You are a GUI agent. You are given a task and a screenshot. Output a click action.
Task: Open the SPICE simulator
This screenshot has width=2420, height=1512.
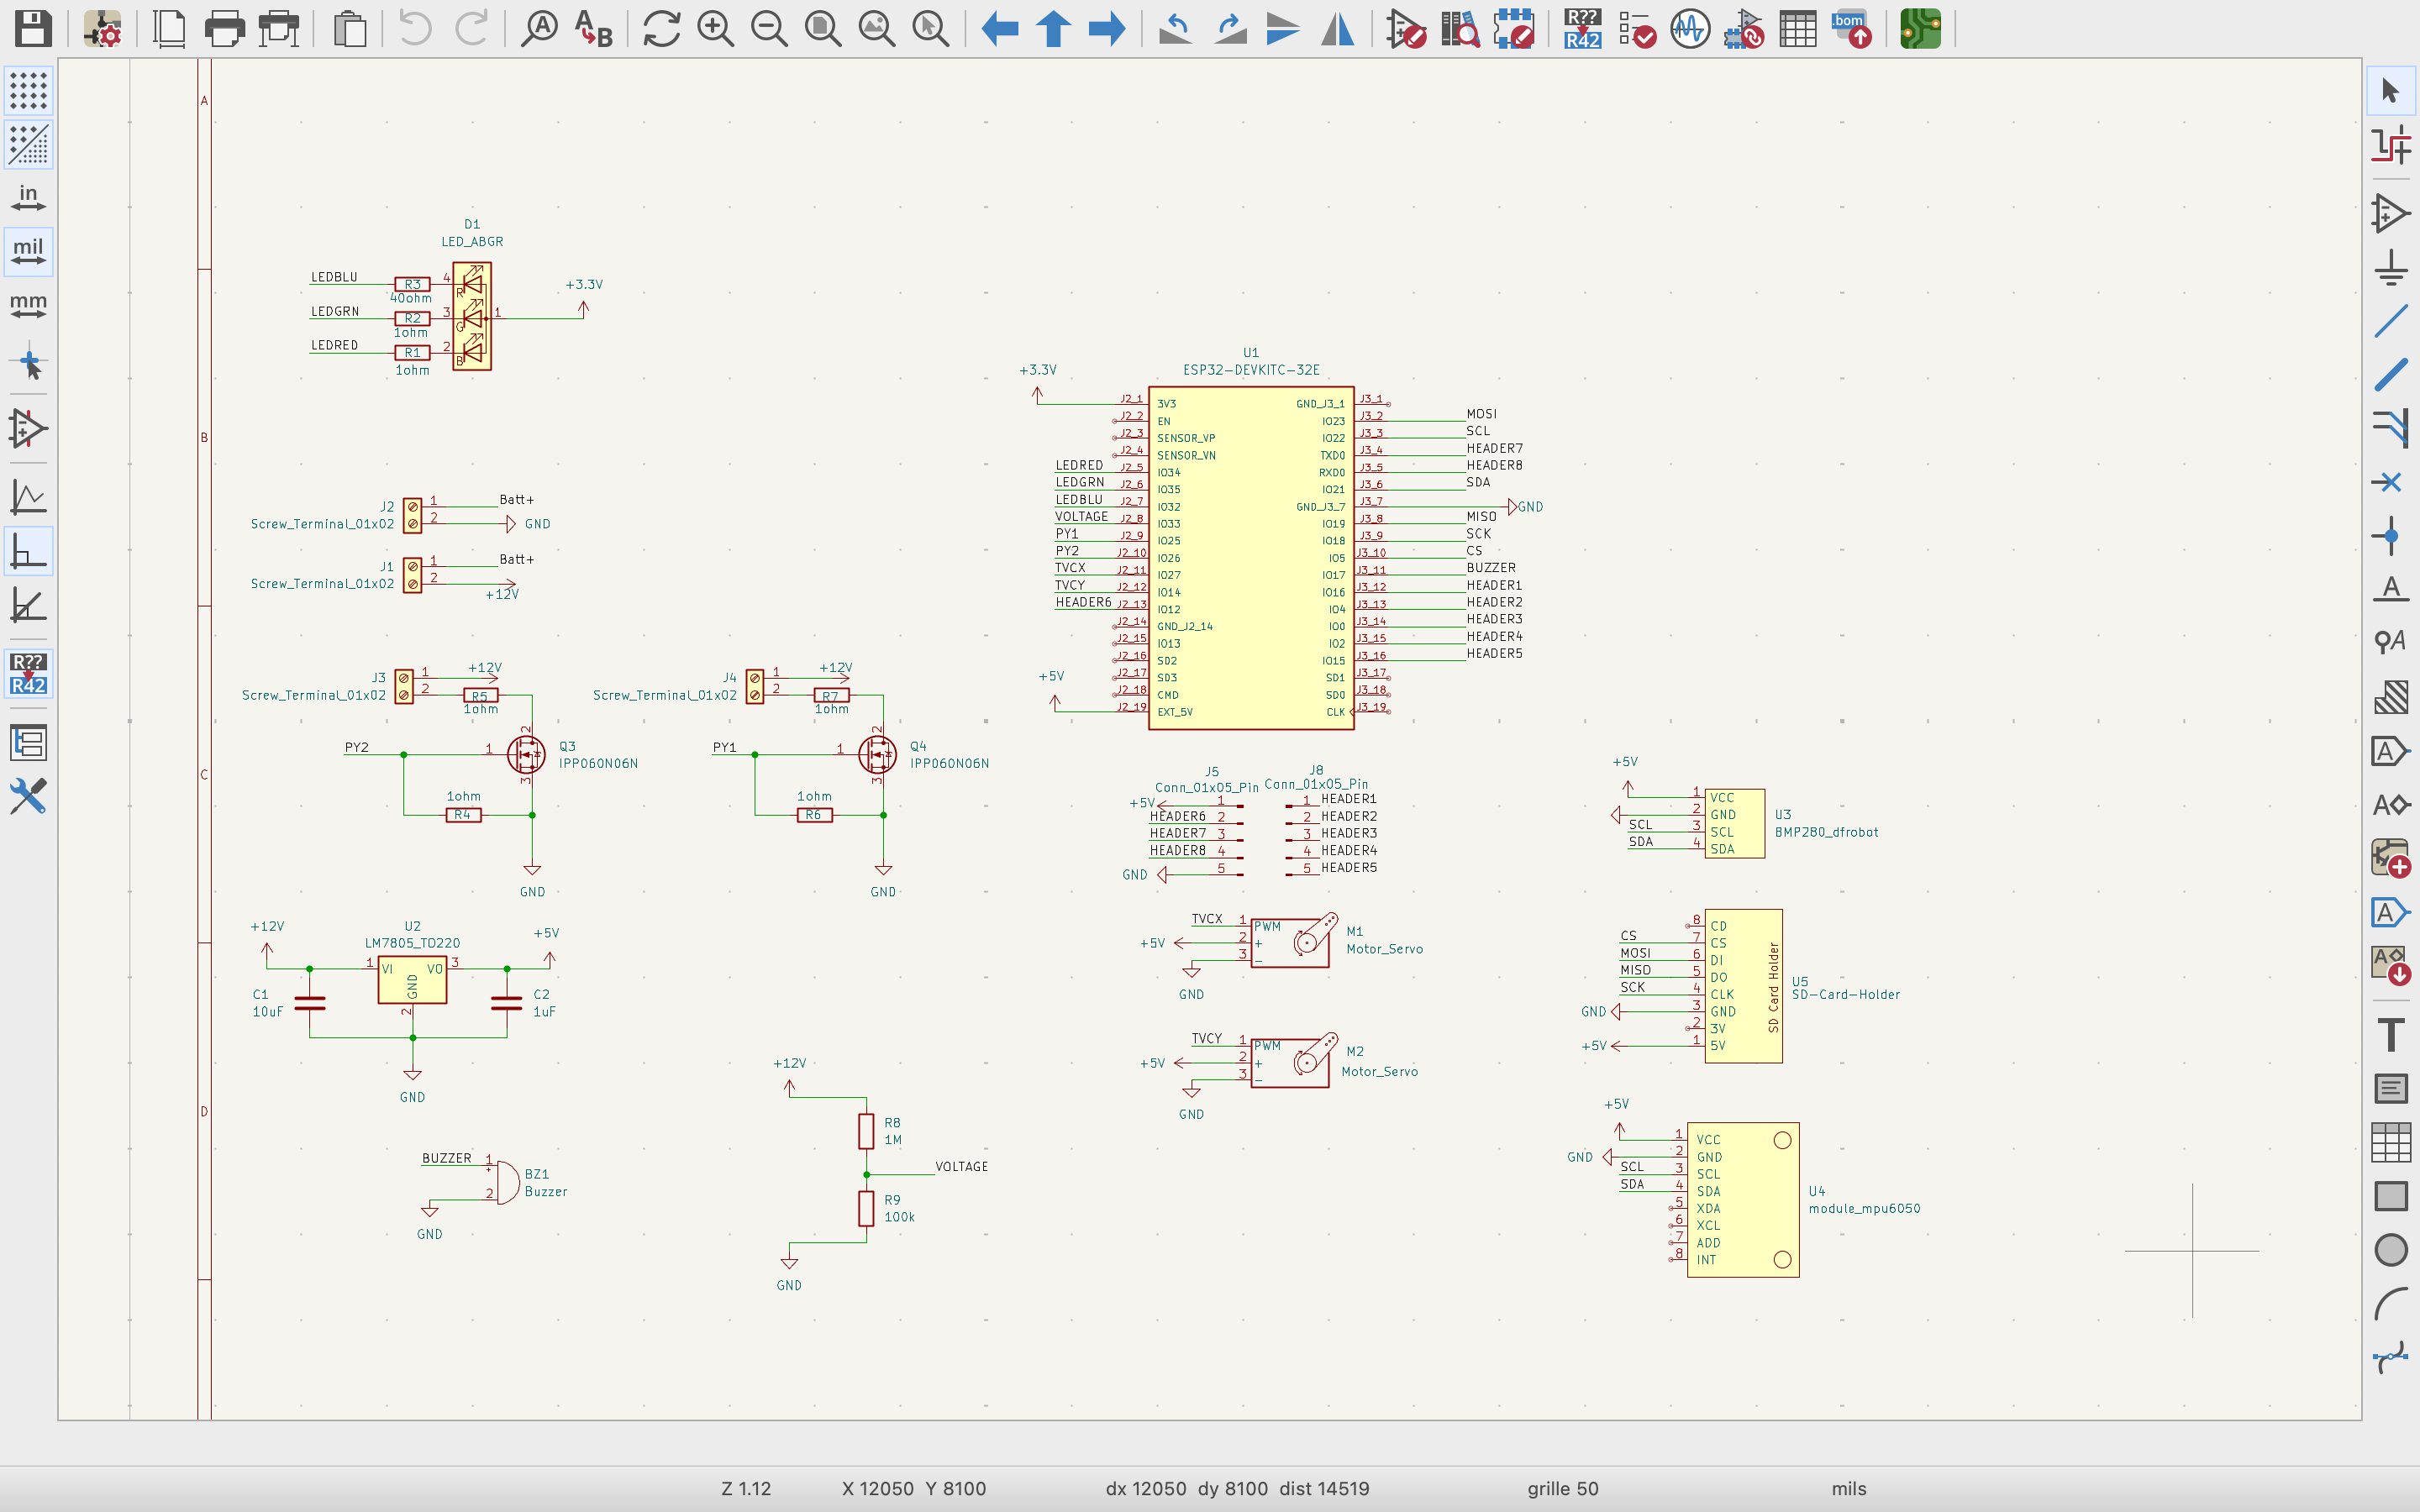click(x=1689, y=29)
